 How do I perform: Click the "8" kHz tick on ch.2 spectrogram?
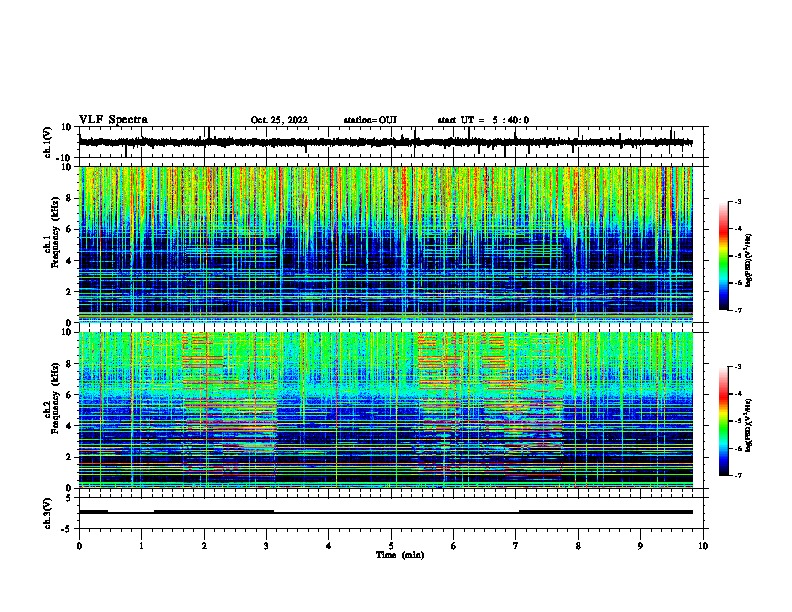click(69, 364)
